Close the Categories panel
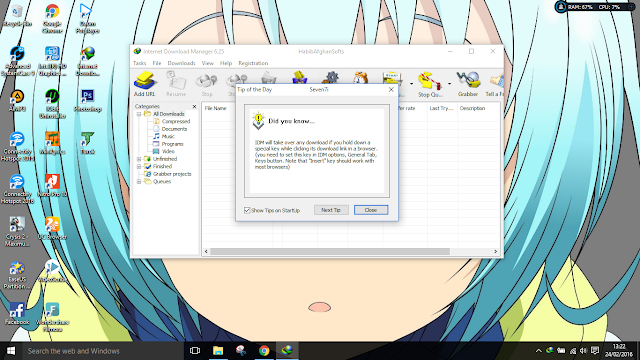Image resolution: width=640 pixels, height=360 pixels. tap(194, 107)
